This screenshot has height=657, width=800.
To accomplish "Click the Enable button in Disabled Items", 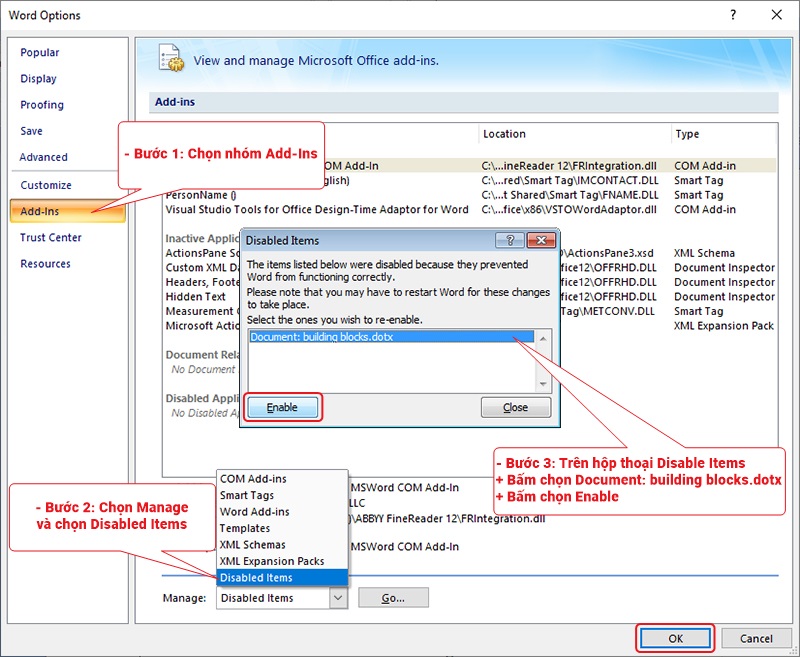I will [282, 407].
